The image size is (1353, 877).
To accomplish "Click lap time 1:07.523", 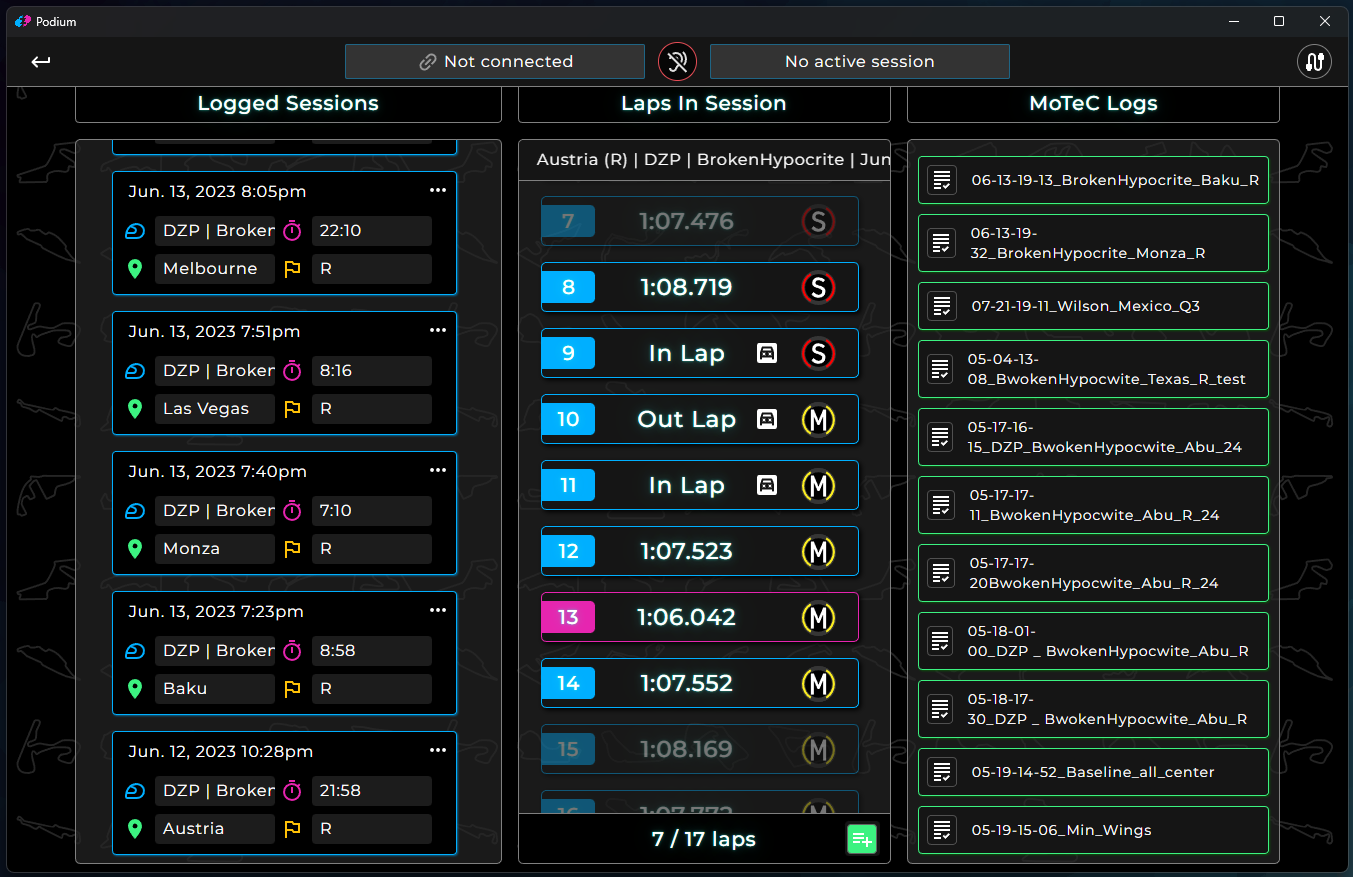I will click(x=686, y=551).
